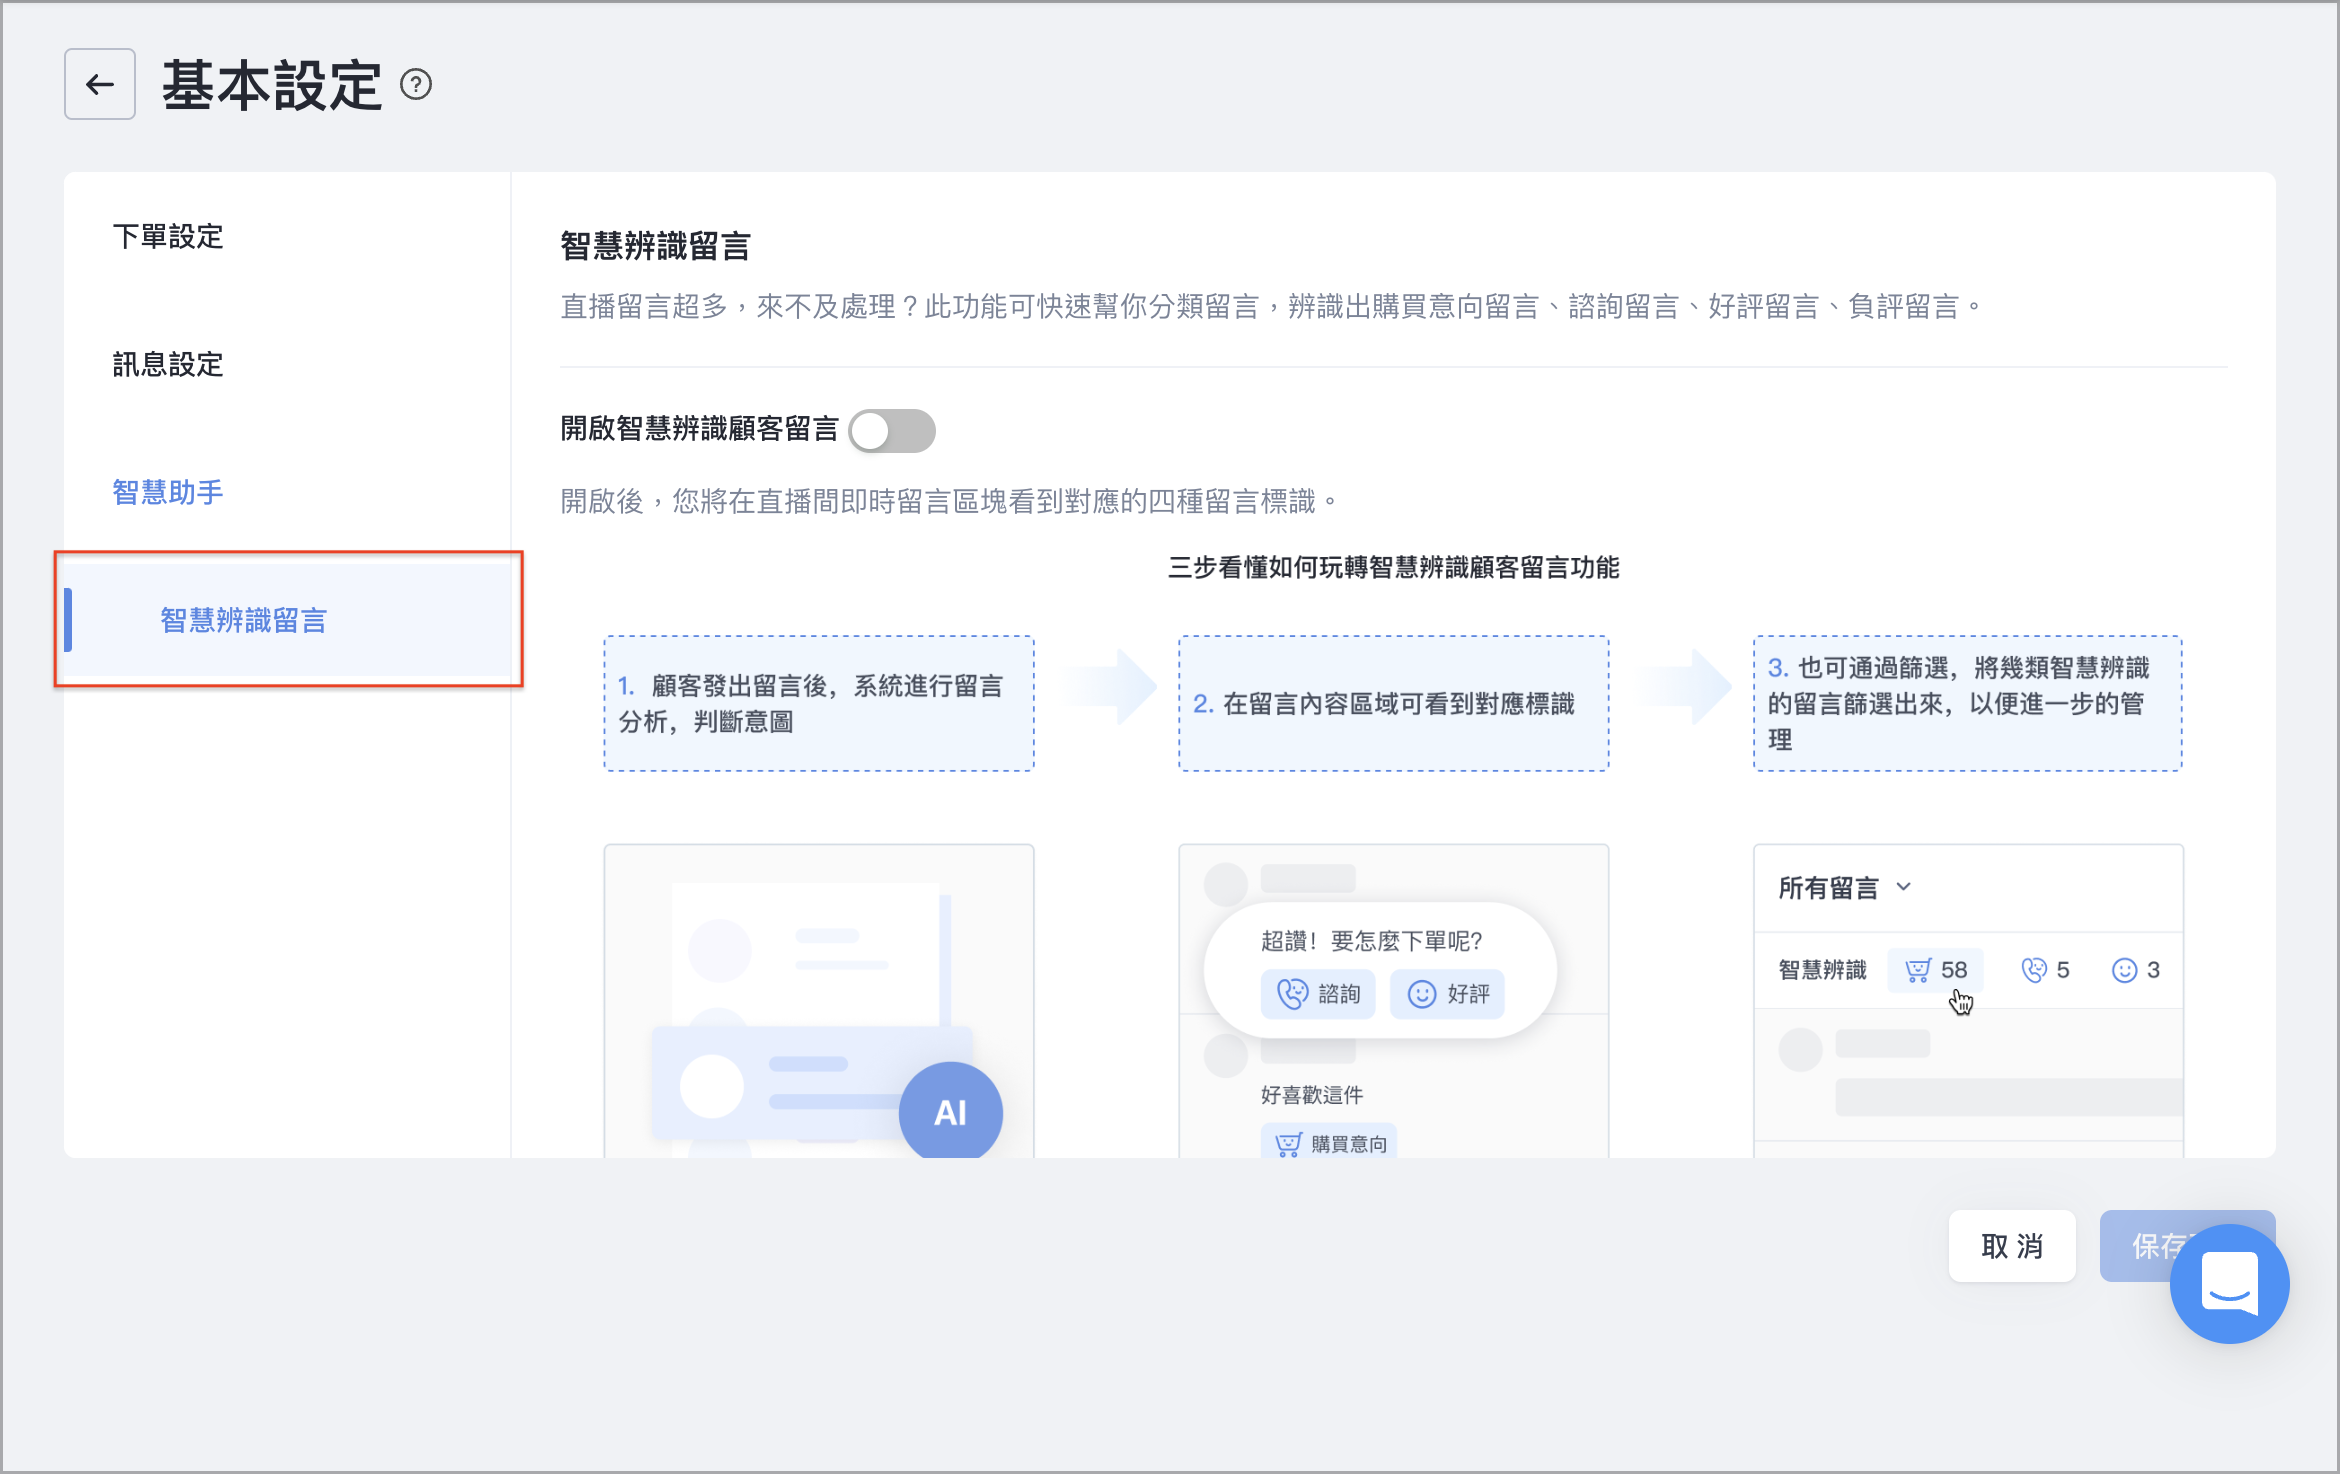The image size is (2340, 1474).
Task: Select the 智慧助手 sidebar section
Action: [x=168, y=493]
